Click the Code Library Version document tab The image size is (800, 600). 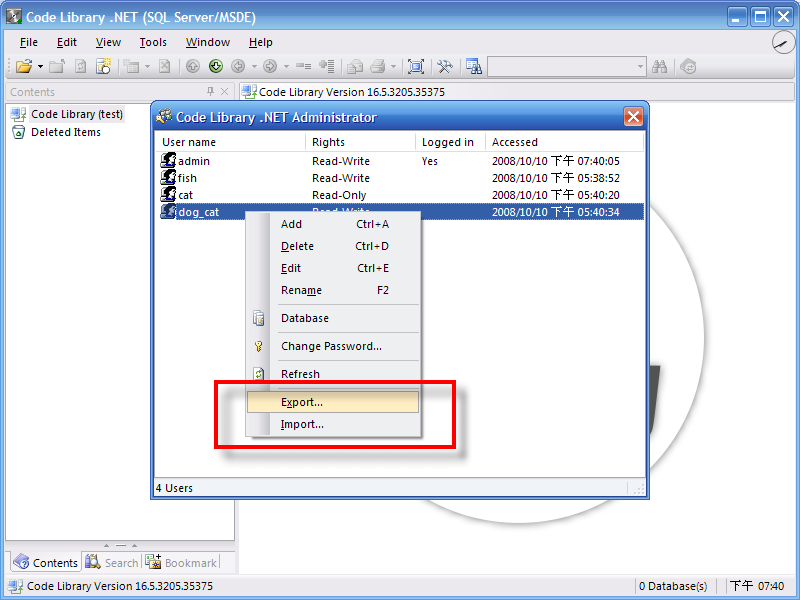(343, 92)
